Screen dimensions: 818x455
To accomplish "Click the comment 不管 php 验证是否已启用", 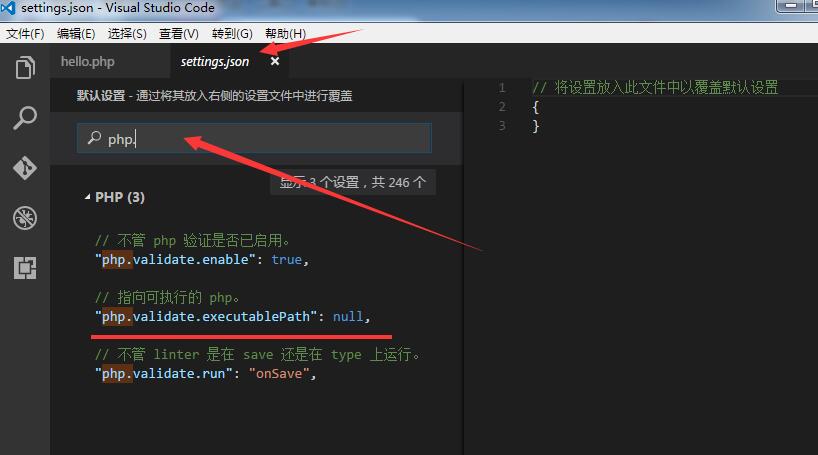I will pos(192,241).
